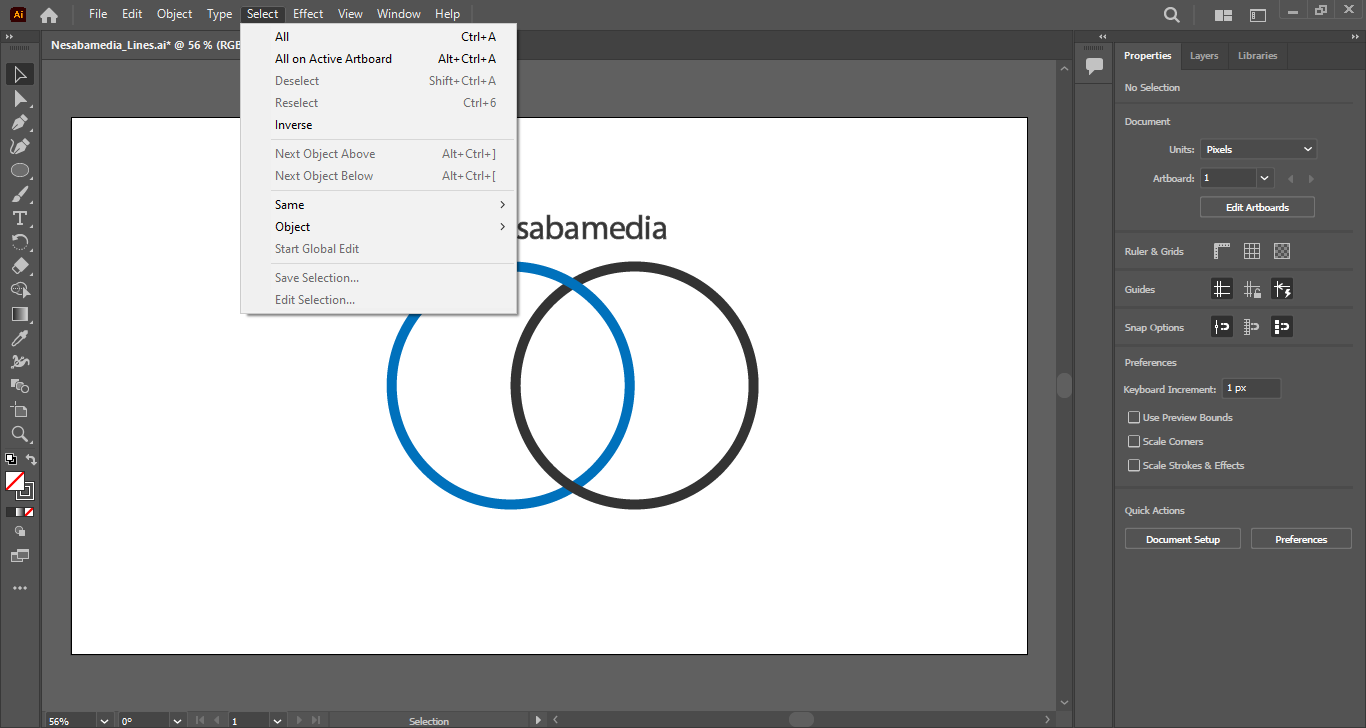1366x728 pixels.
Task: Activate the Eyedropper tool
Action: pyautogui.click(x=20, y=338)
